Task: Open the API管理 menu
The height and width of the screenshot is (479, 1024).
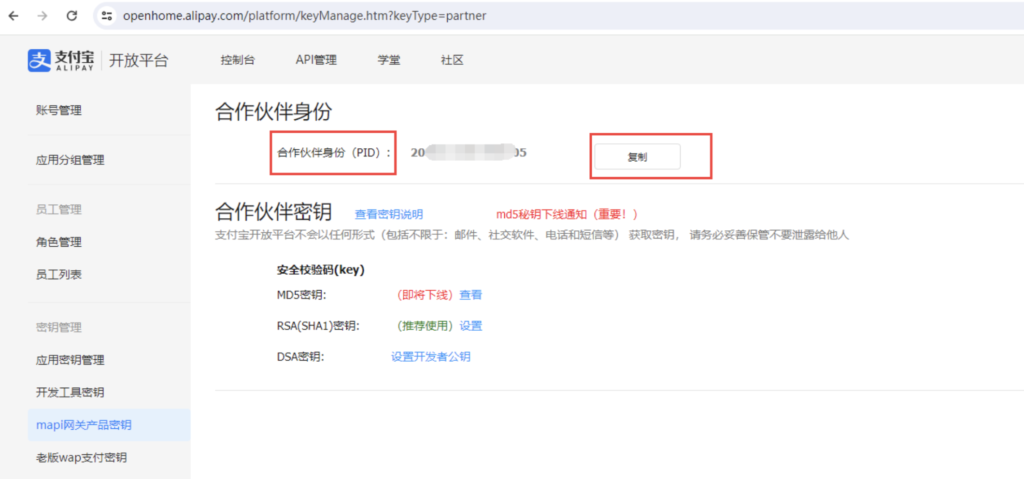Action: pos(316,60)
